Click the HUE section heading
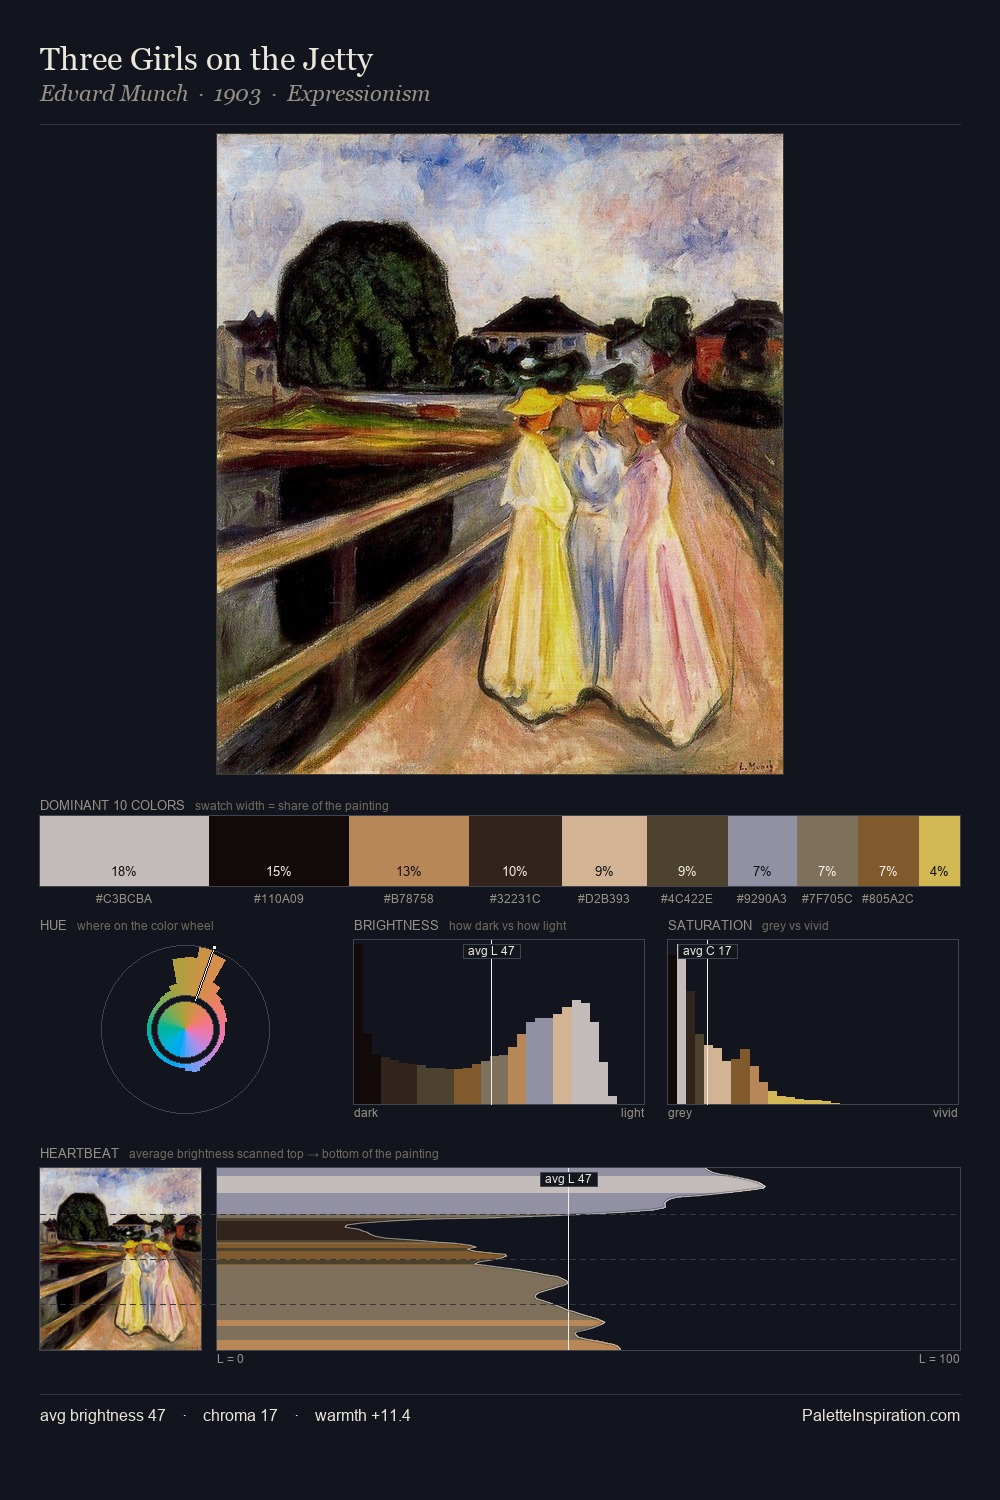Image resolution: width=1000 pixels, height=1500 pixels. pyautogui.click(x=53, y=925)
